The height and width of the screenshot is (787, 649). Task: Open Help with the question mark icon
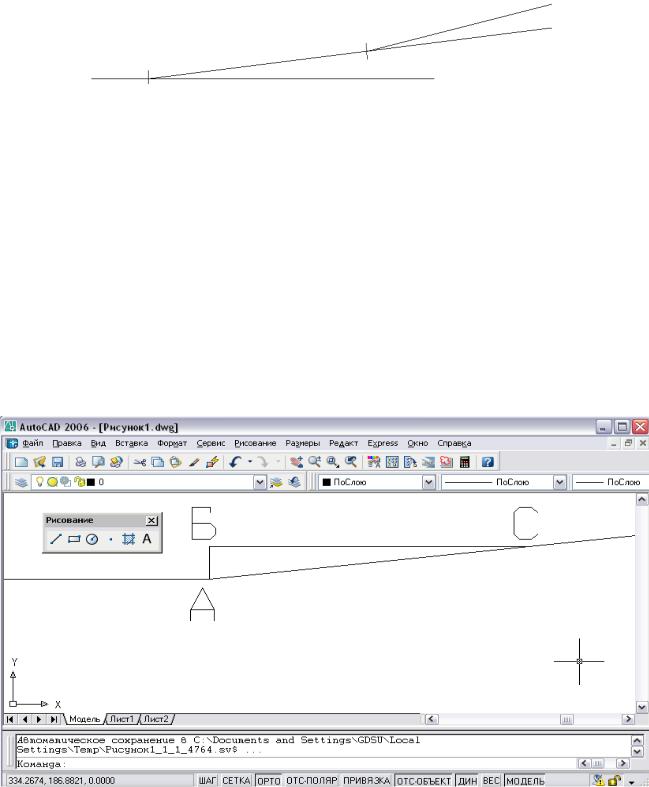[487, 462]
